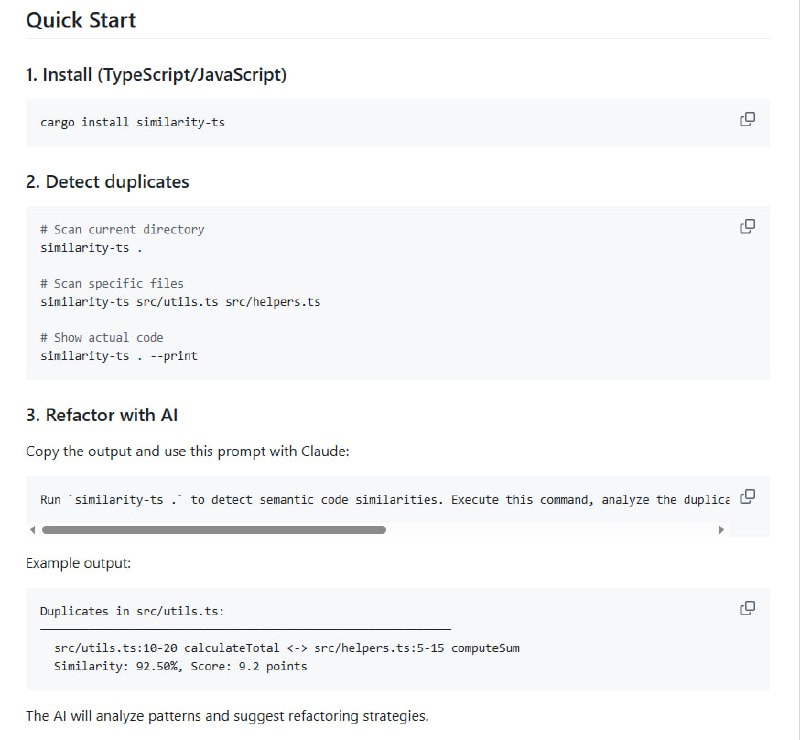Copy the Claude prompt text
The height and width of the screenshot is (740, 800).
(x=747, y=496)
